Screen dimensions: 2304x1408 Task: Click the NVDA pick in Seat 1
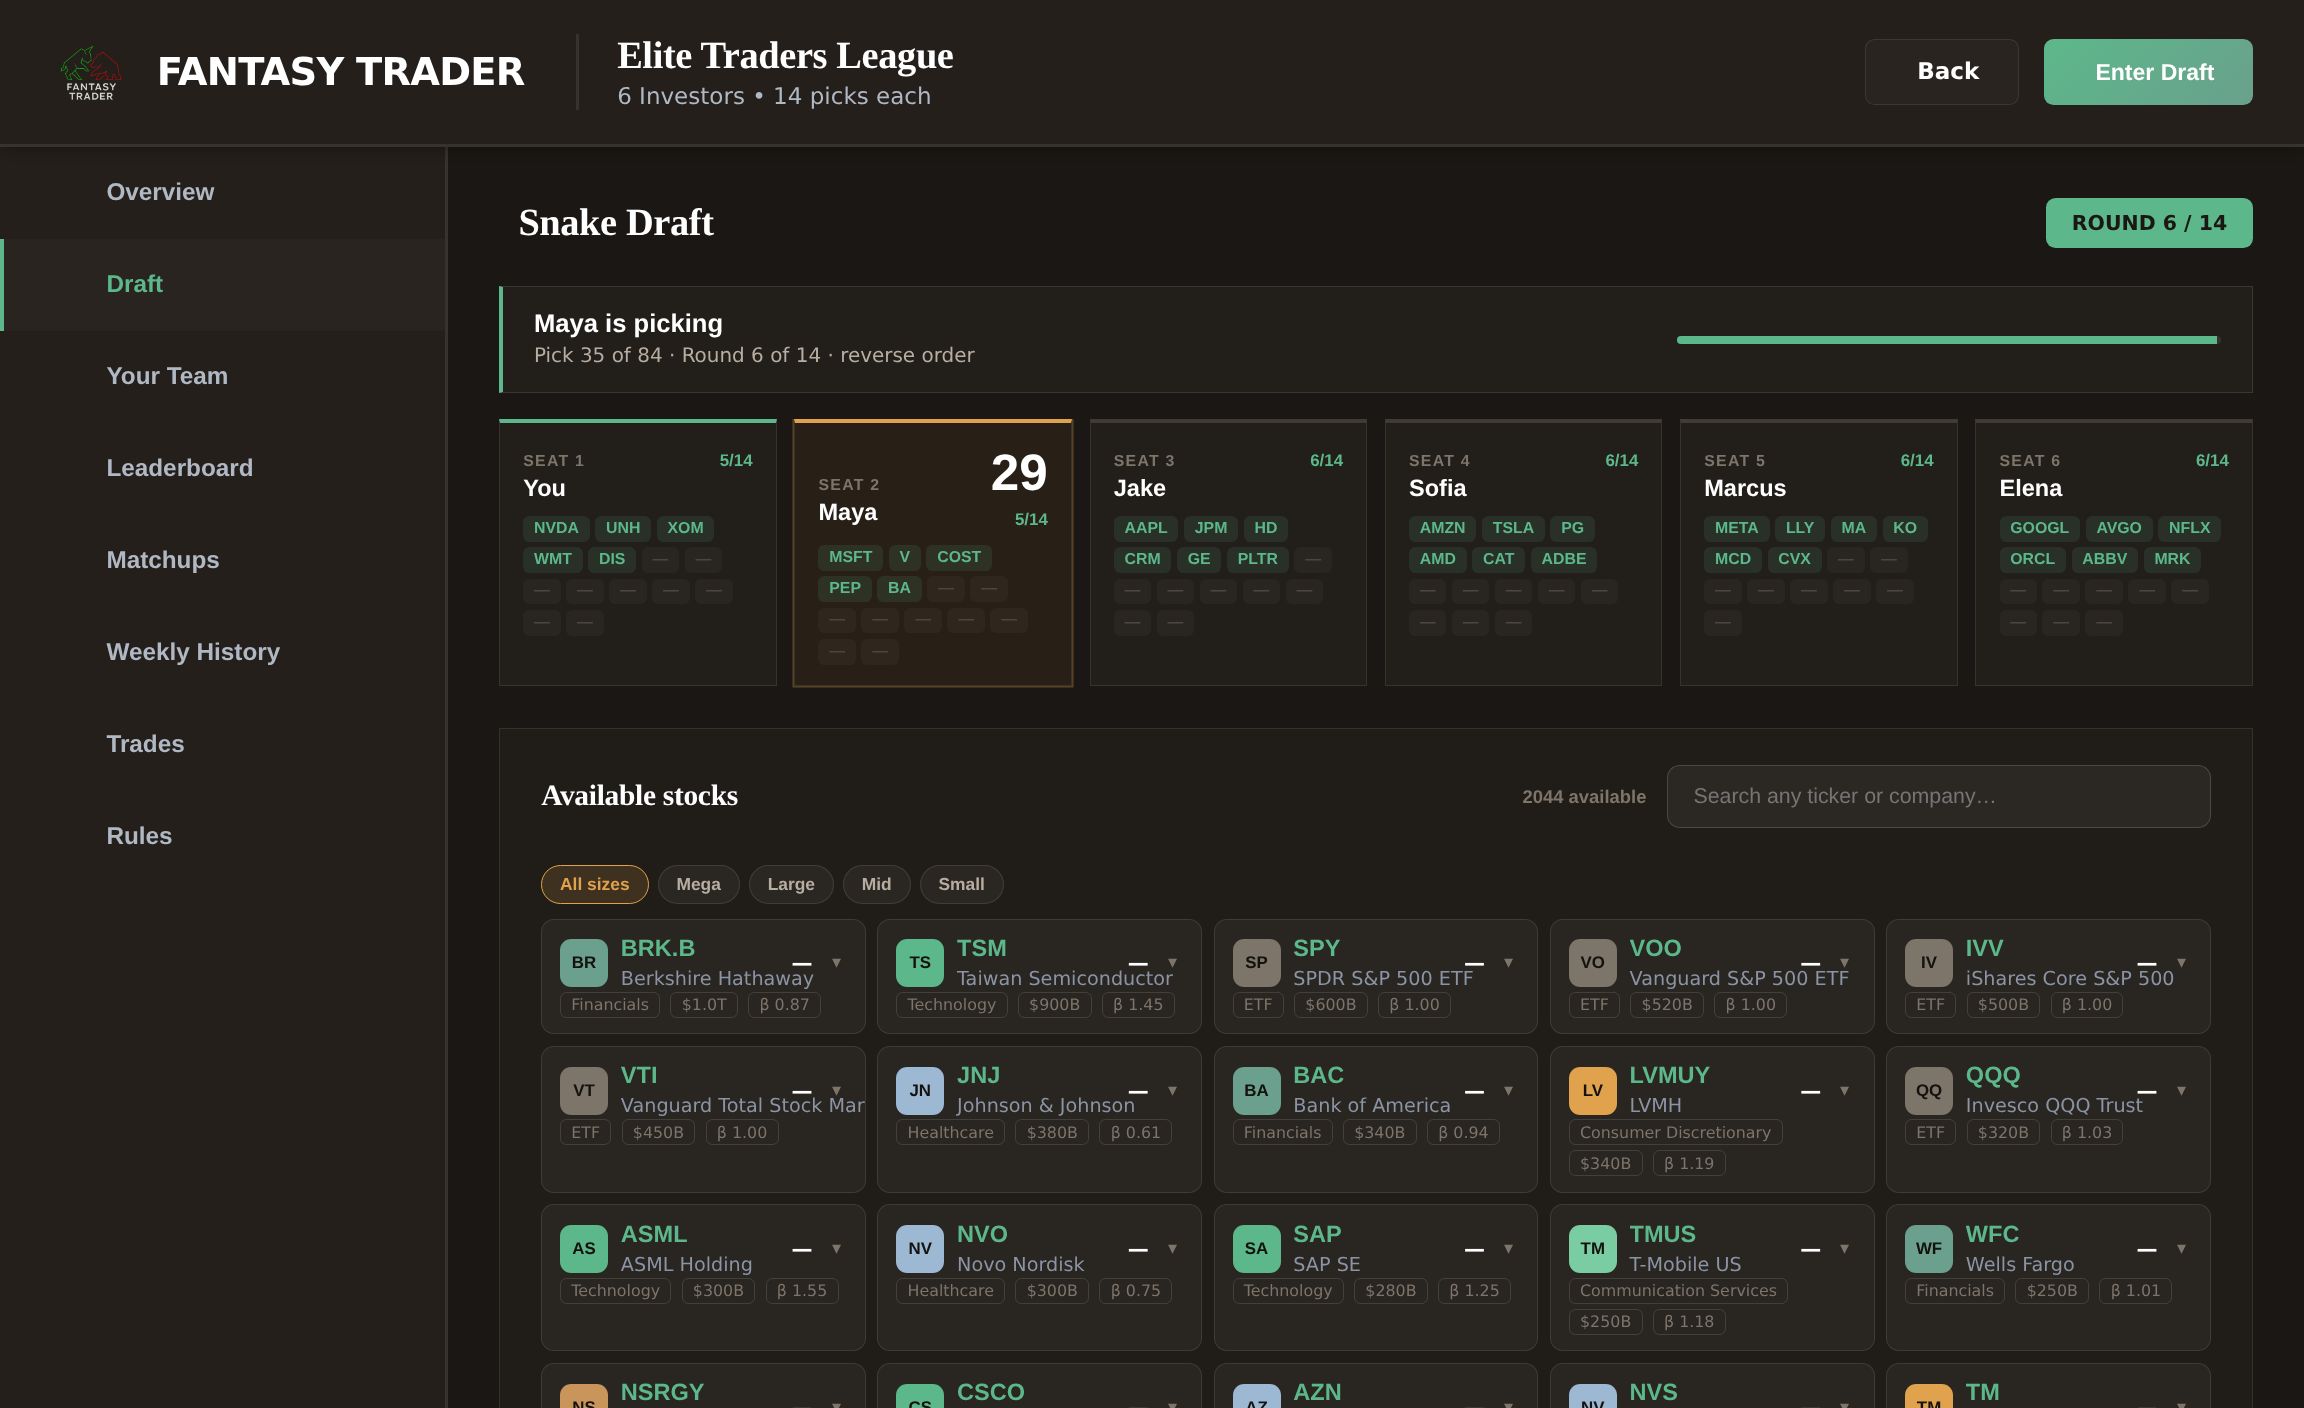coord(556,528)
